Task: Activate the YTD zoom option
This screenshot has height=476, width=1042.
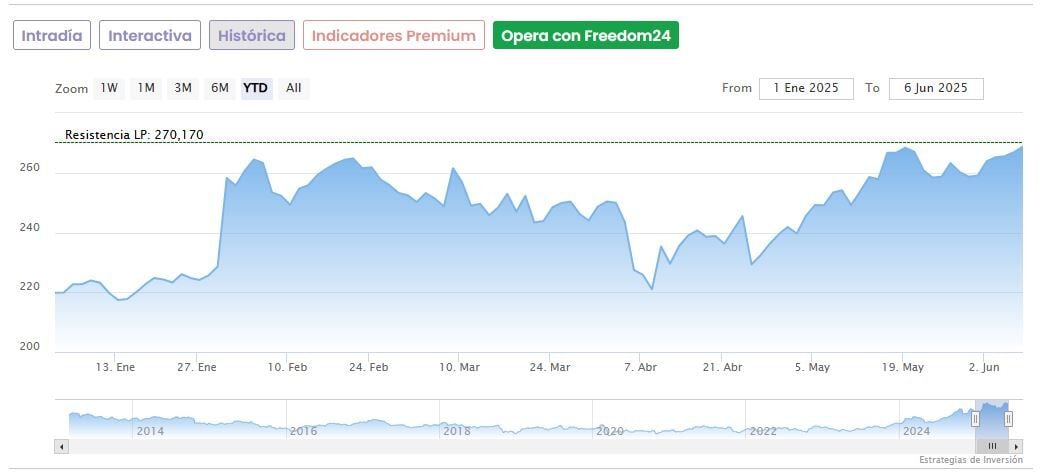Action: coord(256,88)
